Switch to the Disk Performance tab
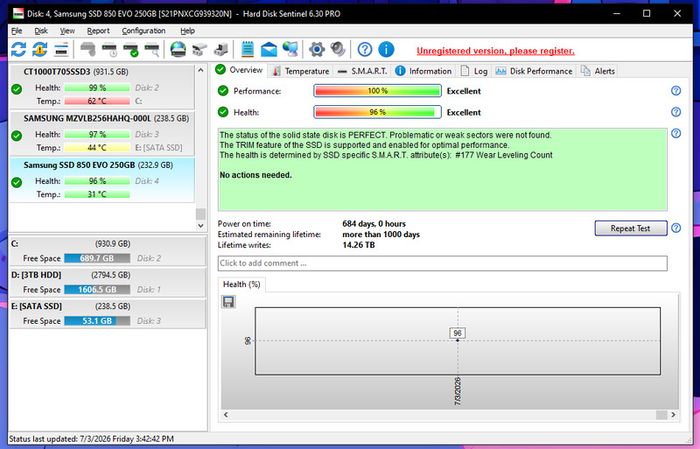Image resolution: width=700 pixels, height=449 pixels. [534, 71]
